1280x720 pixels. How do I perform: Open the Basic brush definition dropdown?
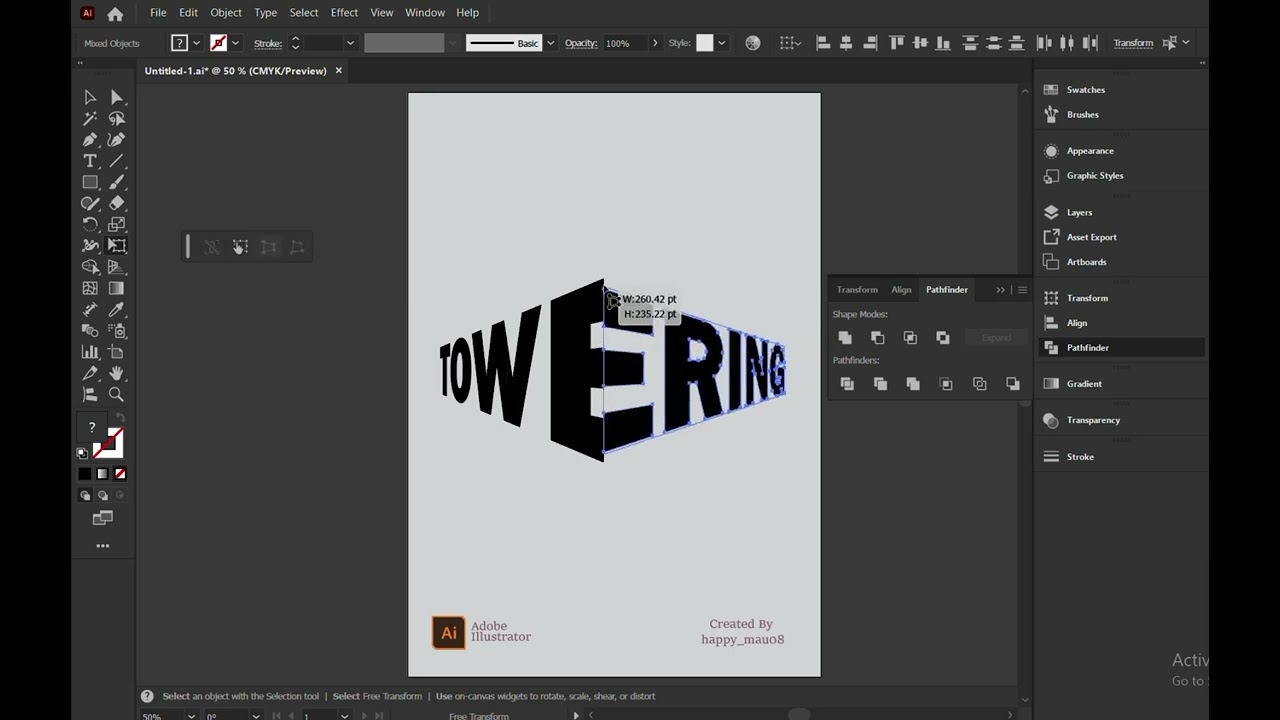550,43
